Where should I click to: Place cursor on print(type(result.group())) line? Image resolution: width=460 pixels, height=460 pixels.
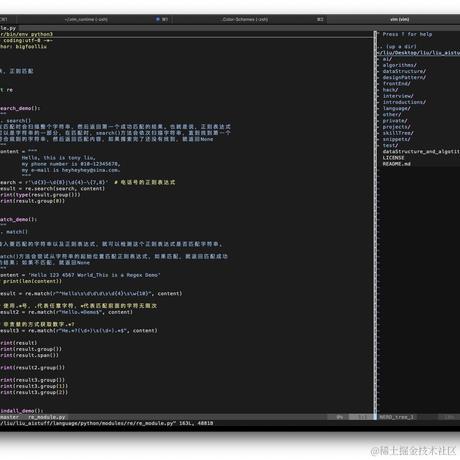pyautogui.click(x=40, y=195)
